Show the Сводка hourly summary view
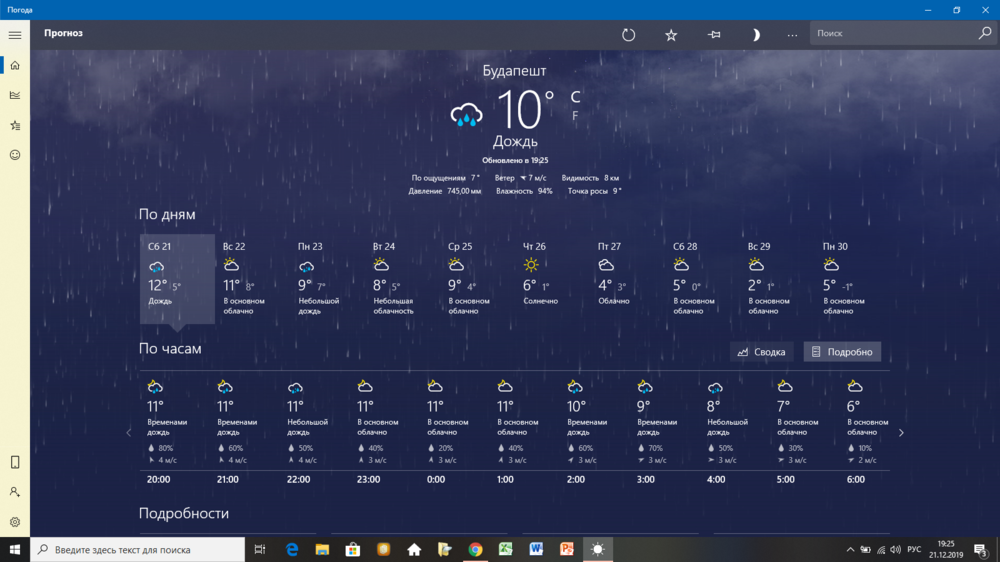The image size is (1000, 562). point(761,352)
